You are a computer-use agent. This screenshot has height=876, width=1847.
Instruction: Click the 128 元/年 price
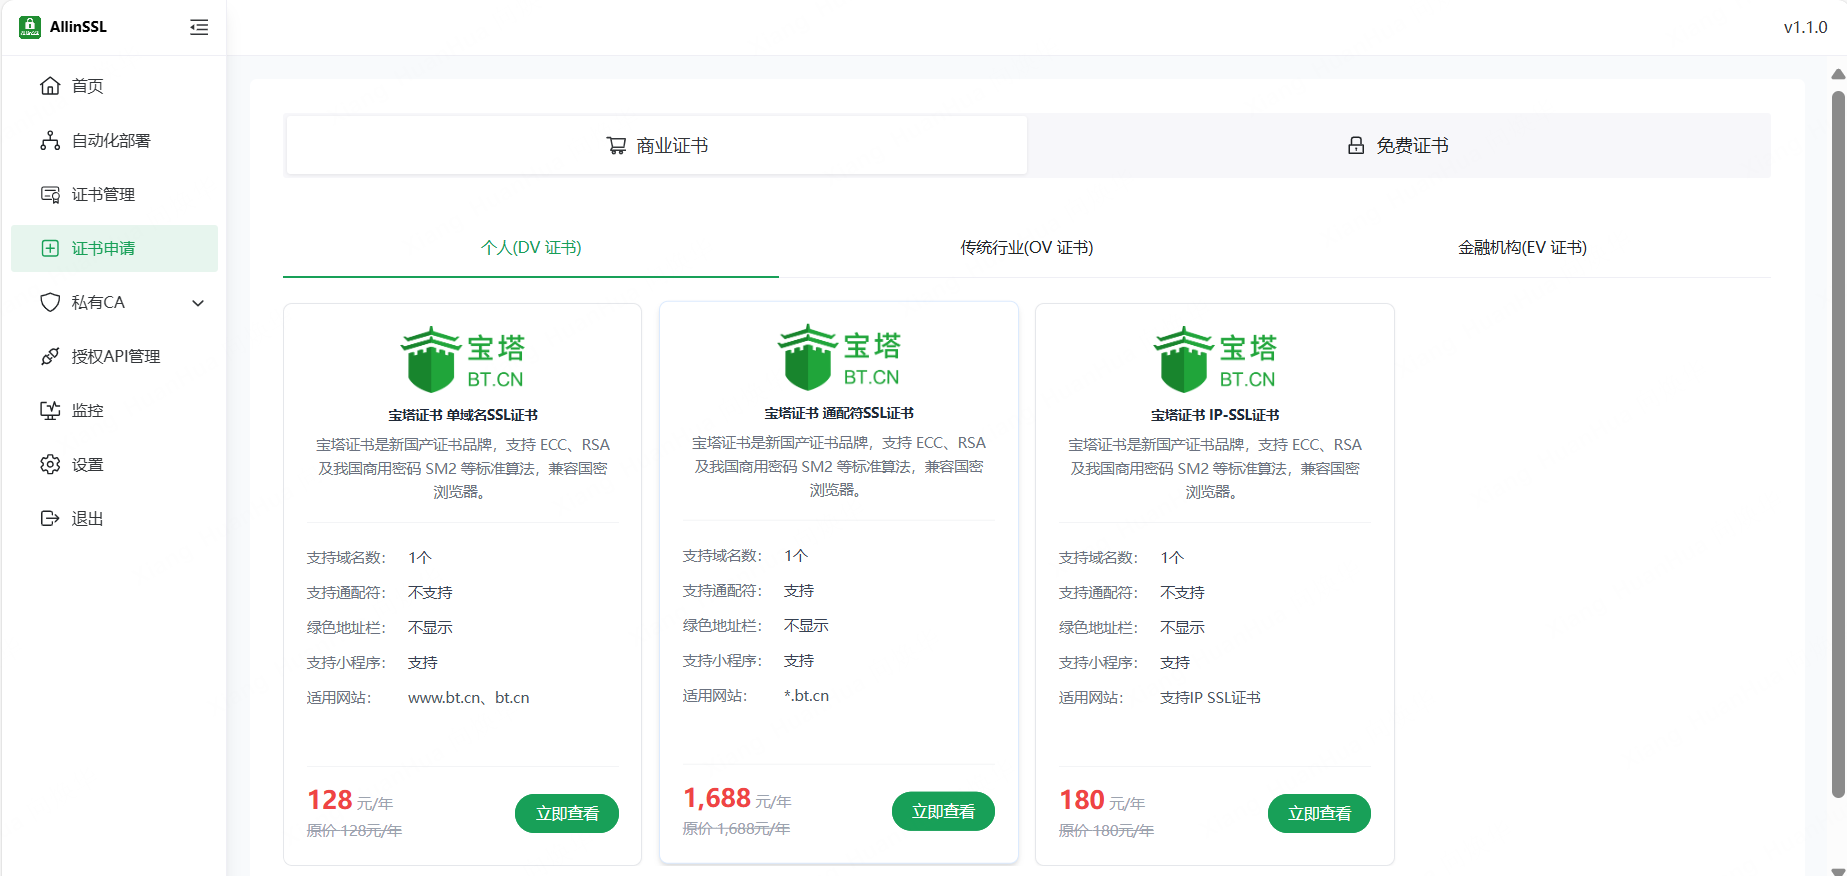[x=350, y=801]
